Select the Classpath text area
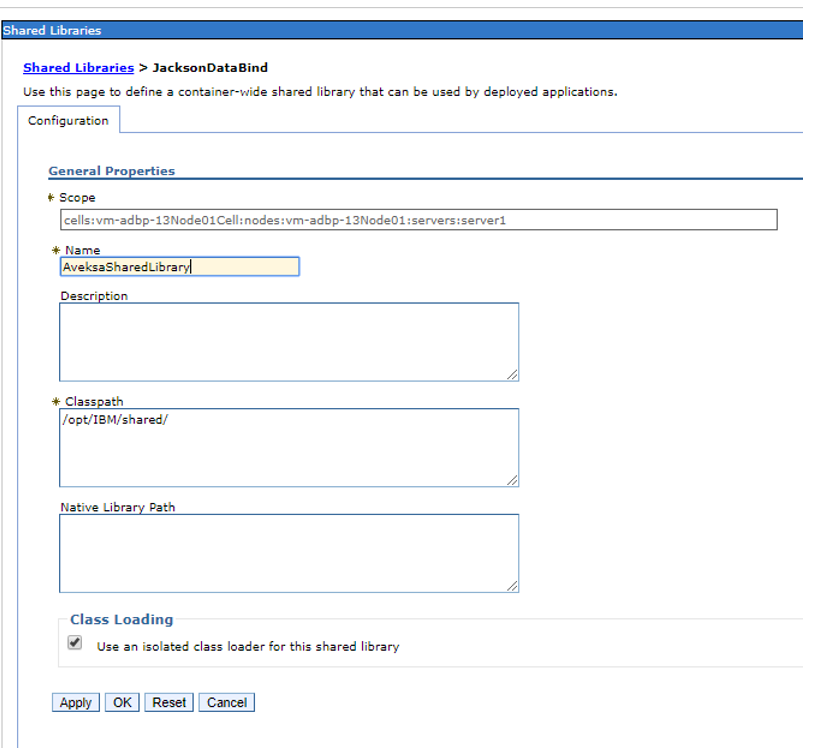The width and height of the screenshot is (817, 748). (288, 445)
